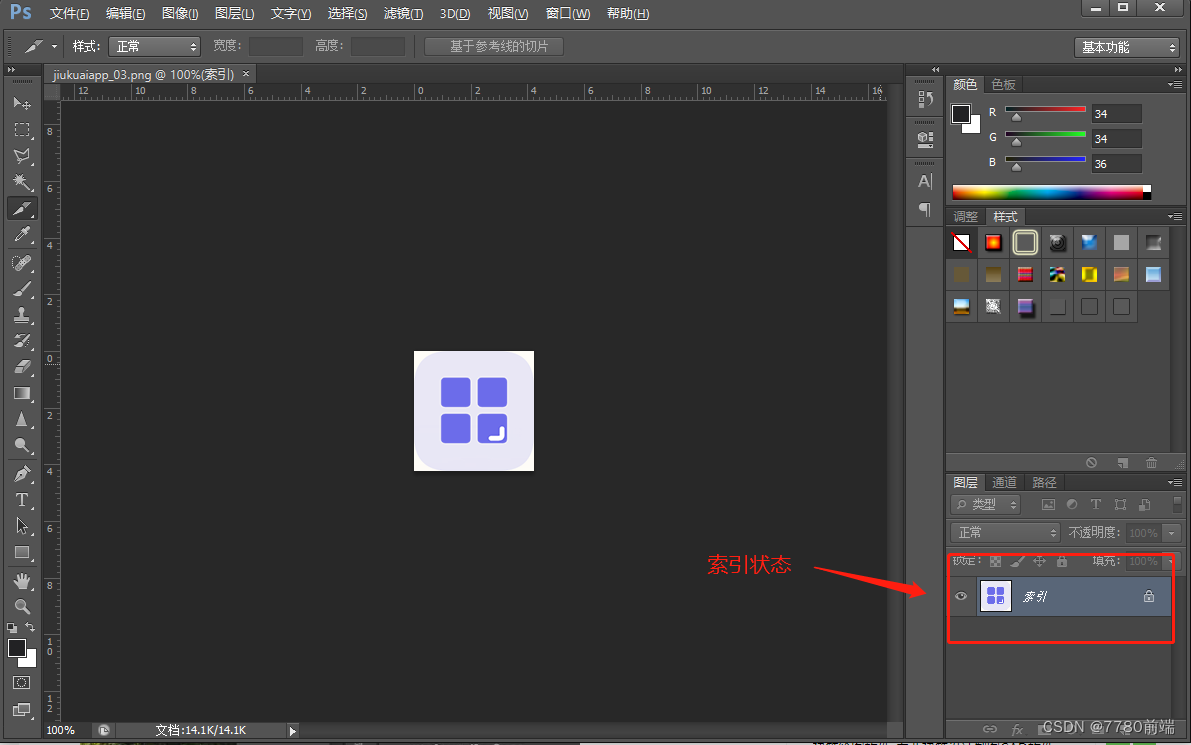This screenshot has height=745, width=1191.
Task: Select the Zoom tool
Action: (x=22, y=607)
